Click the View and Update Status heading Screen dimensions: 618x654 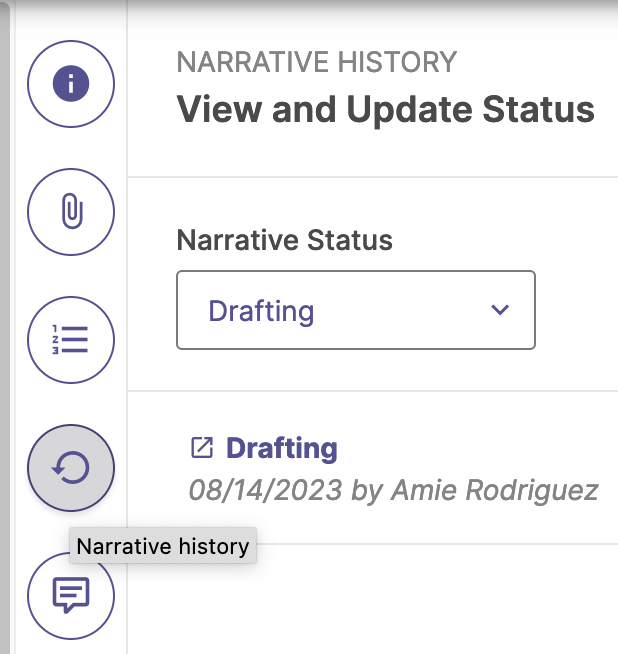tap(386, 109)
